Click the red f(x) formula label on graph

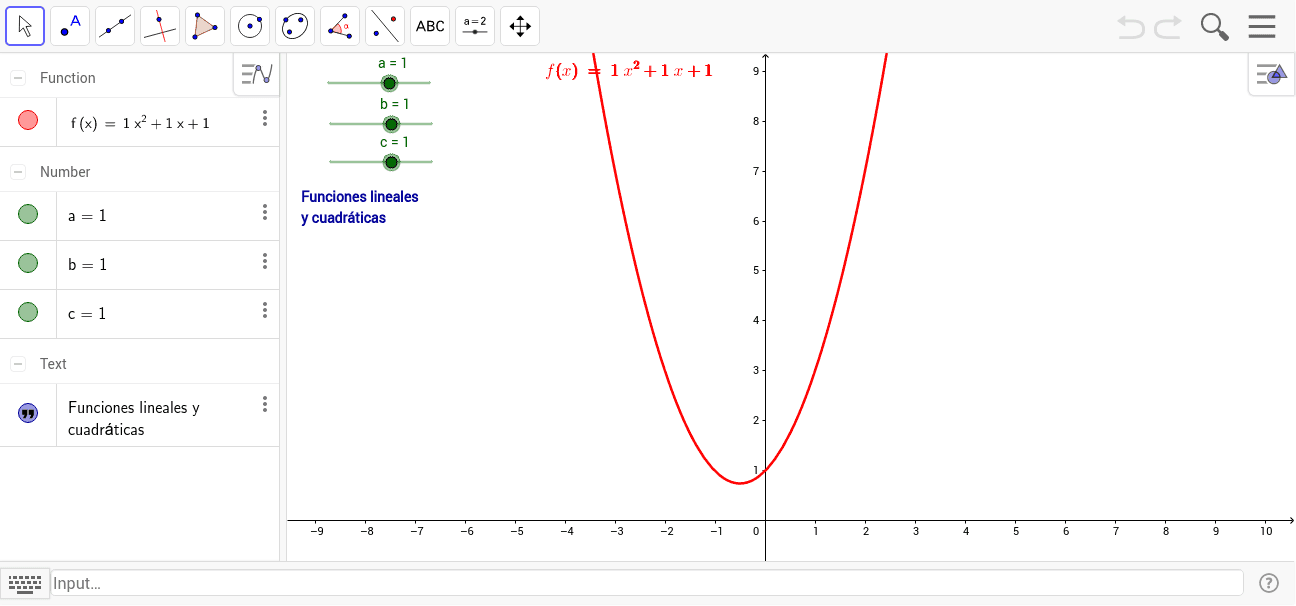click(629, 71)
